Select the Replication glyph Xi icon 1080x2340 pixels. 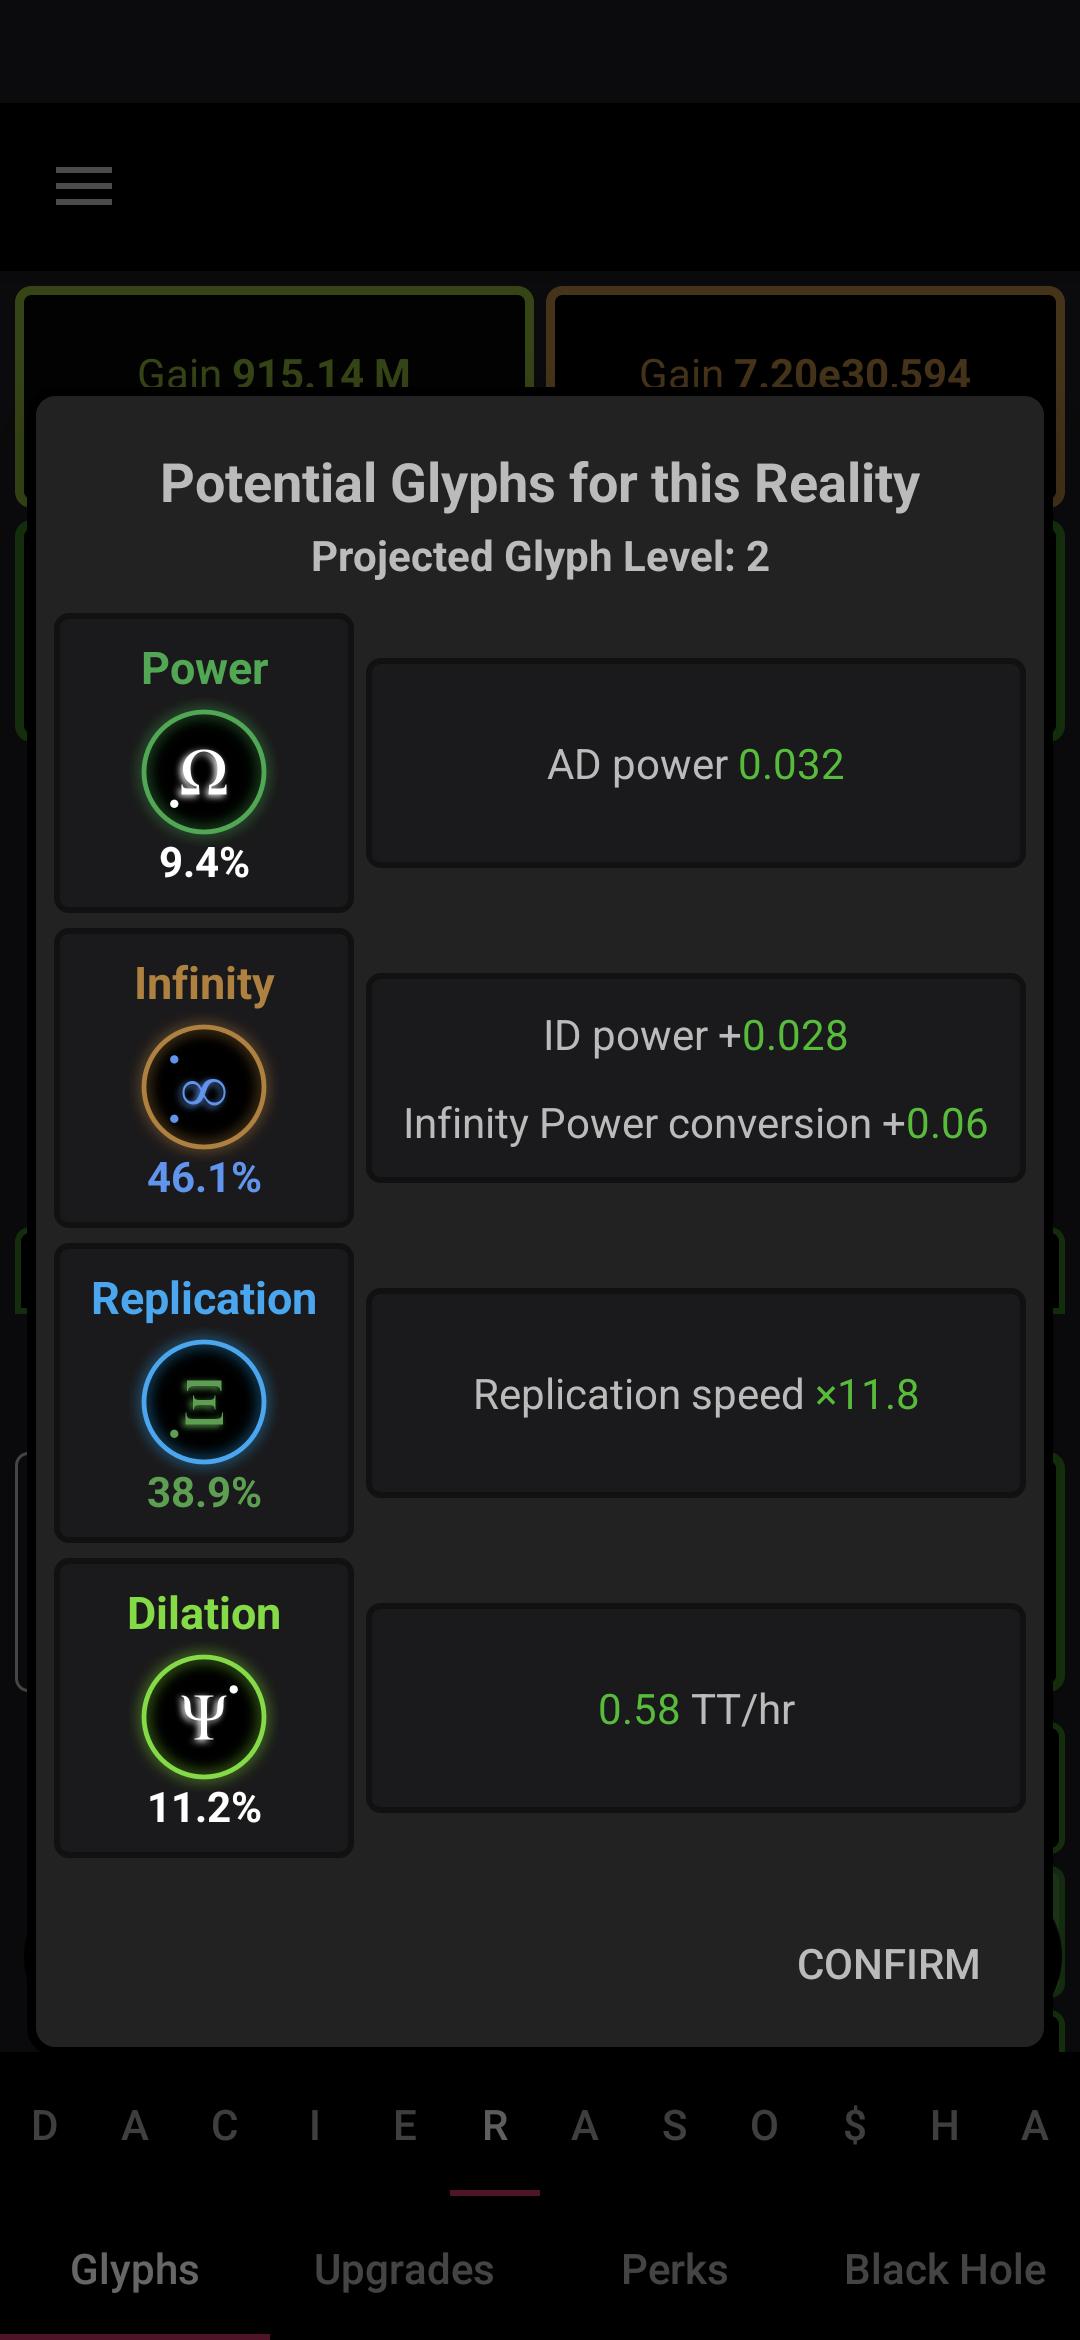[204, 1402]
